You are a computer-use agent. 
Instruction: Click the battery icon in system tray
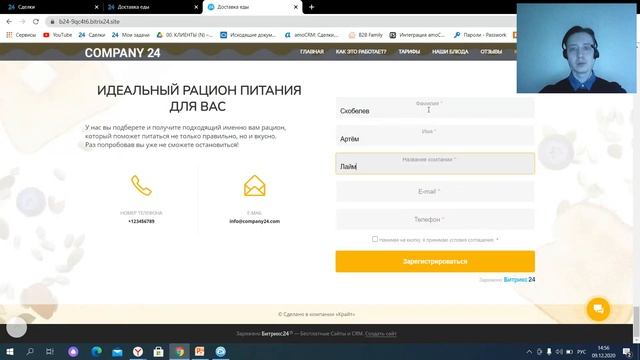pos(569,352)
